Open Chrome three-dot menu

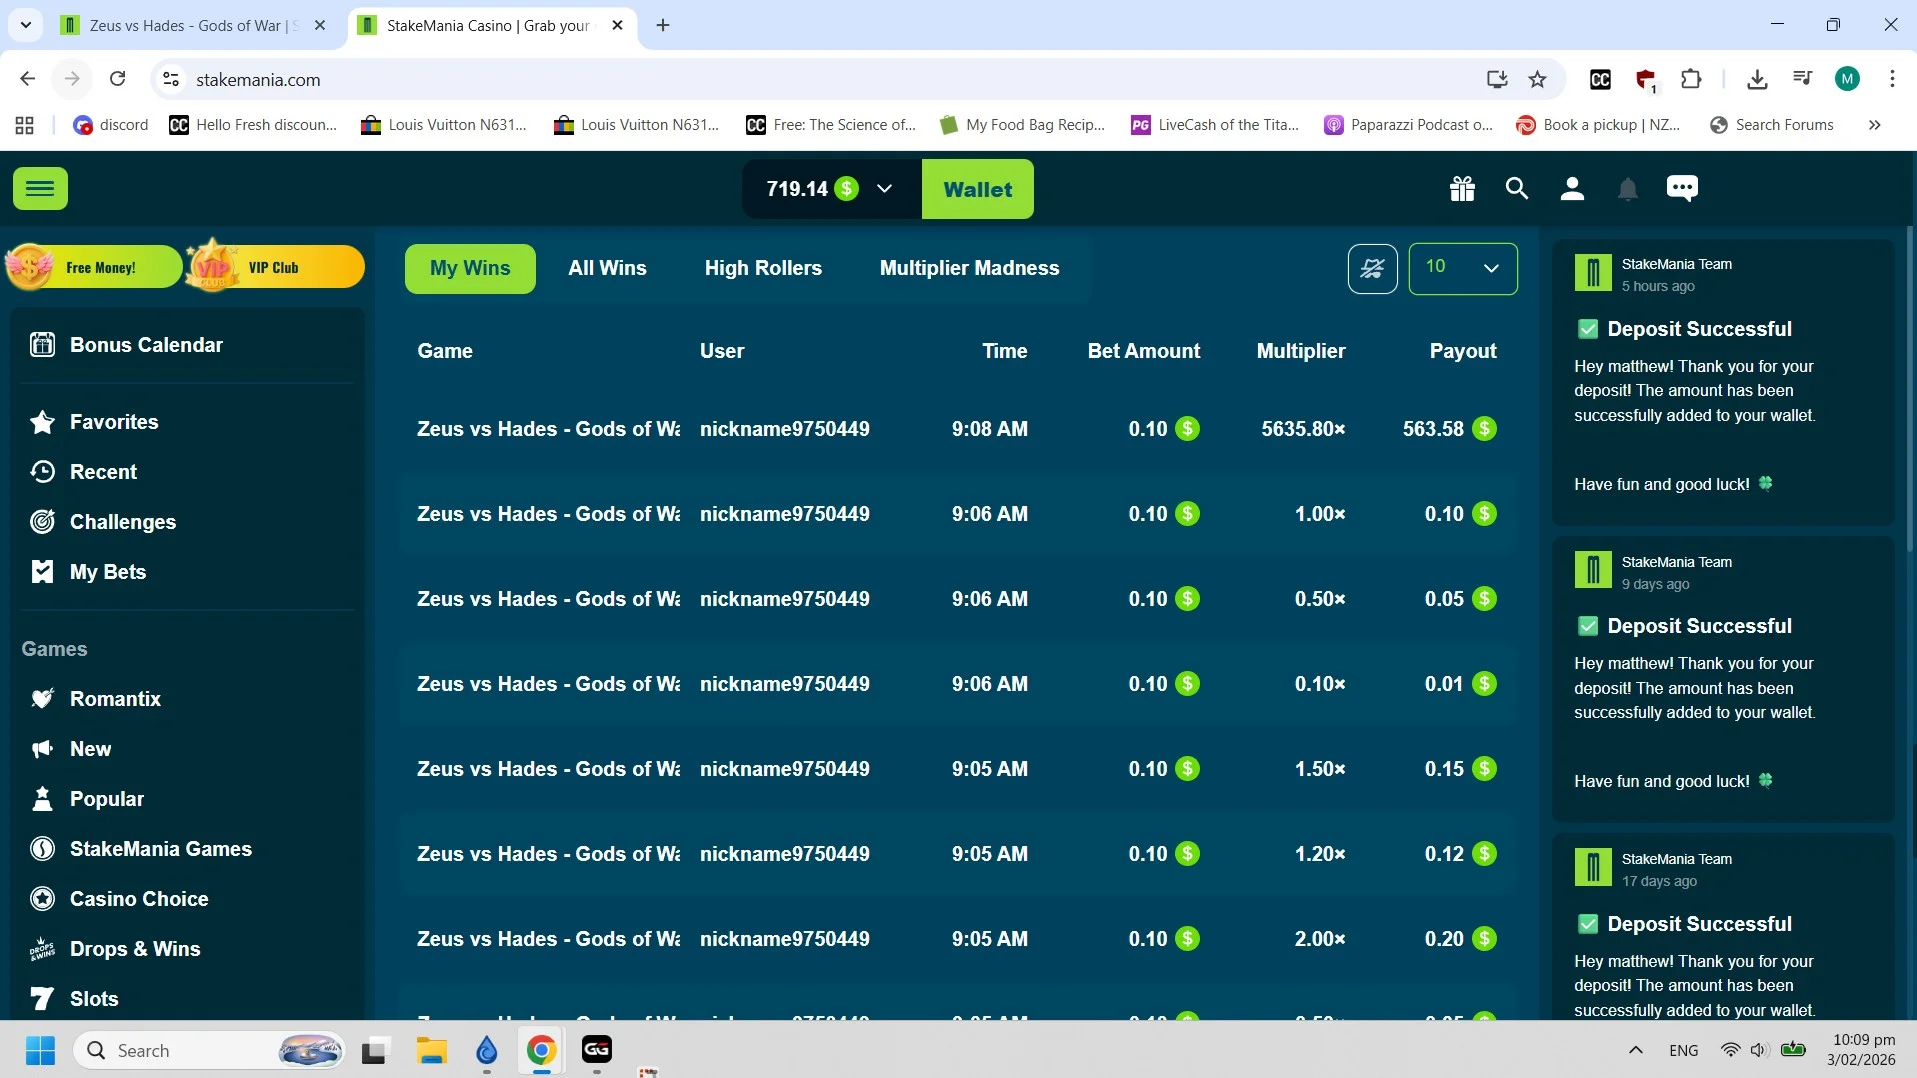pyautogui.click(x=1892, y=79)
